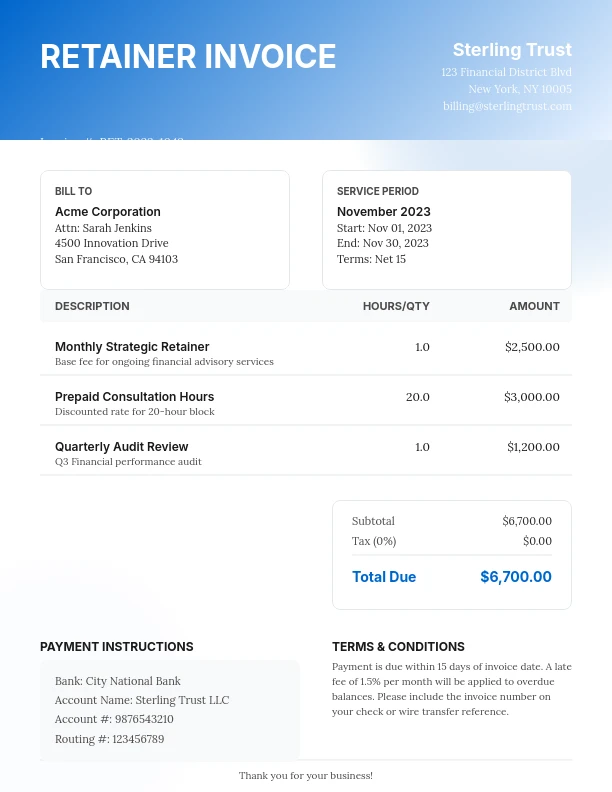Screen dimensions: 612x792
Task: Click the AMOUNT column header
Action: [x=534, y=306]
